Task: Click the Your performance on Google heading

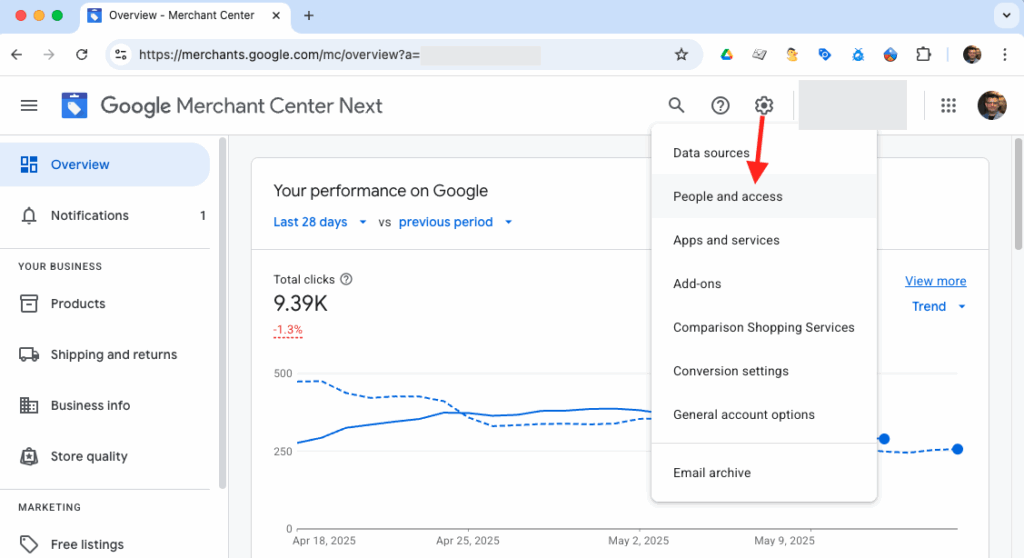Action: (380, 191)
